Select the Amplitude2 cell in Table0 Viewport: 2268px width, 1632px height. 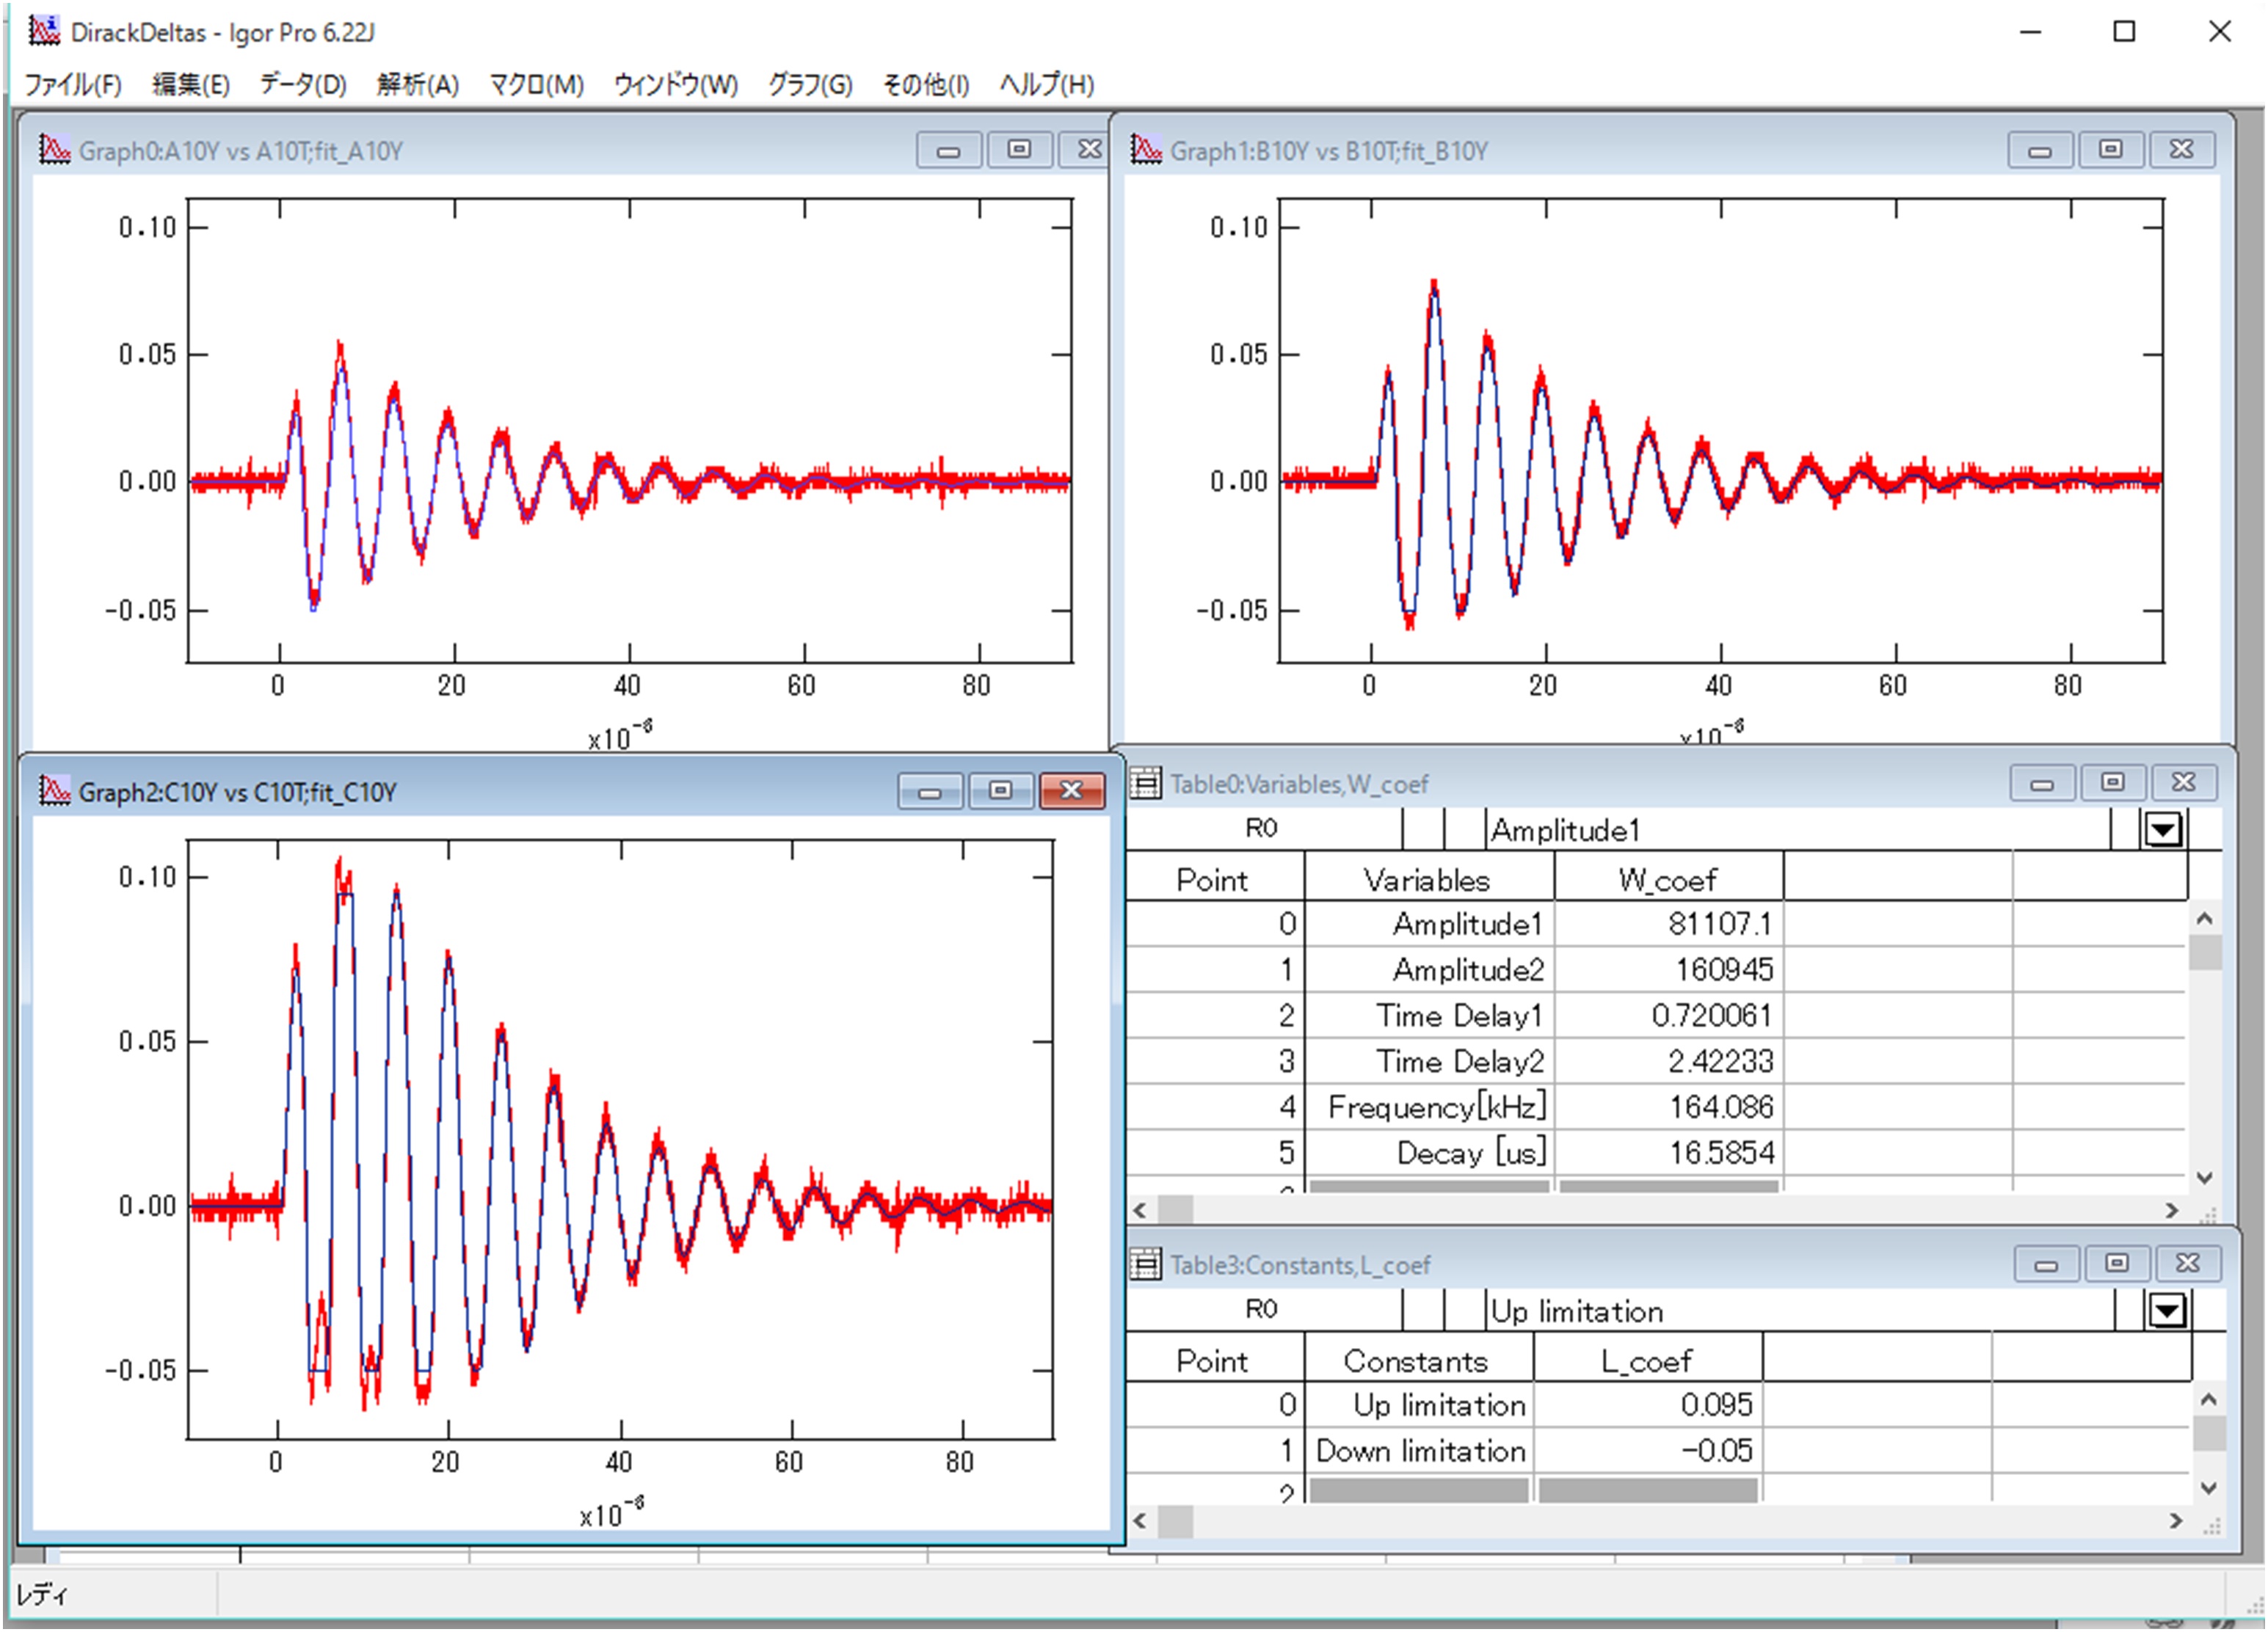pos(1429,969)
